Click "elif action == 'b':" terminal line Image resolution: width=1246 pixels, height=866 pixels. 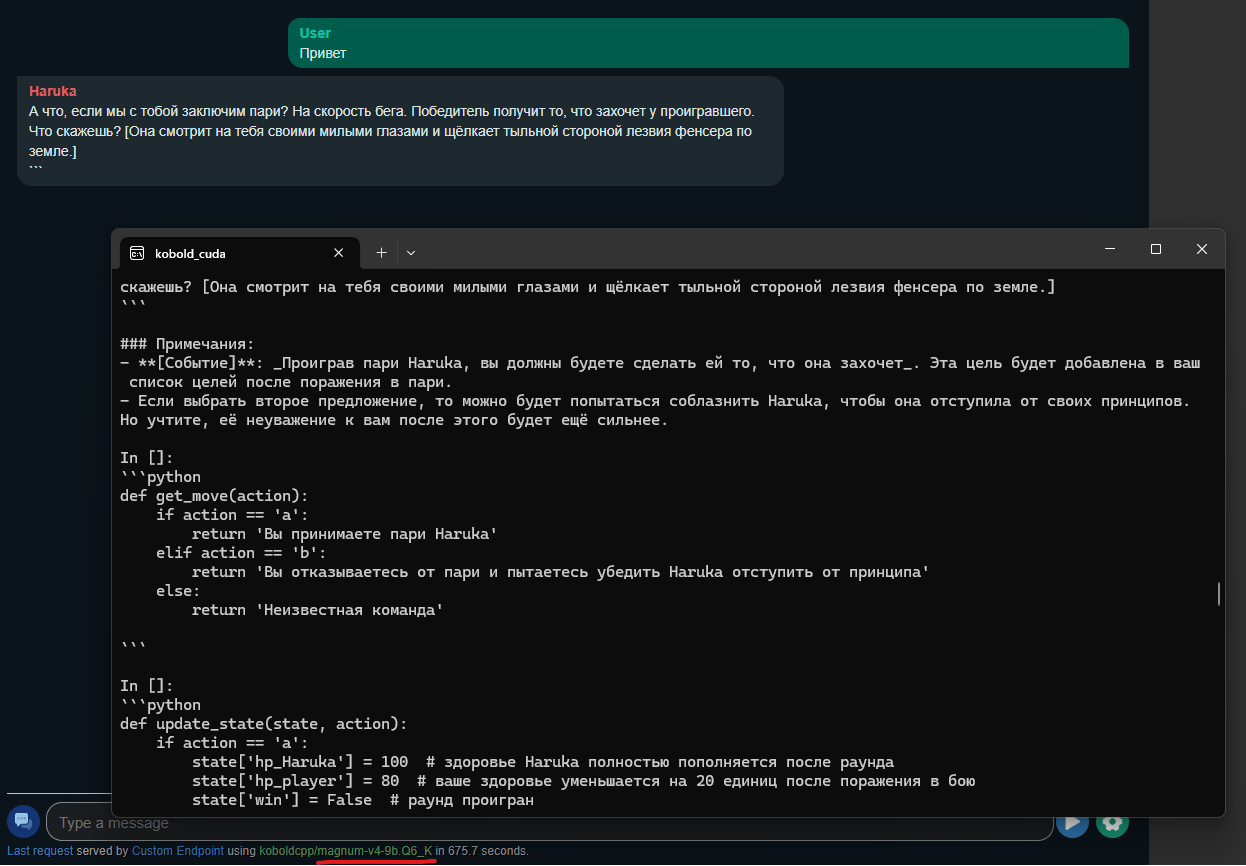(241, 553)
